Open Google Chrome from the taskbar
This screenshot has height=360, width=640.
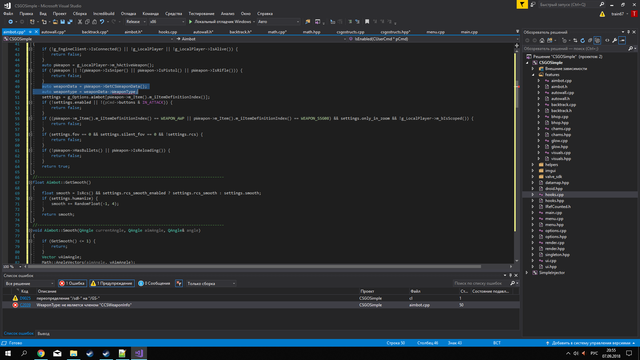click(x=41, y=353)
